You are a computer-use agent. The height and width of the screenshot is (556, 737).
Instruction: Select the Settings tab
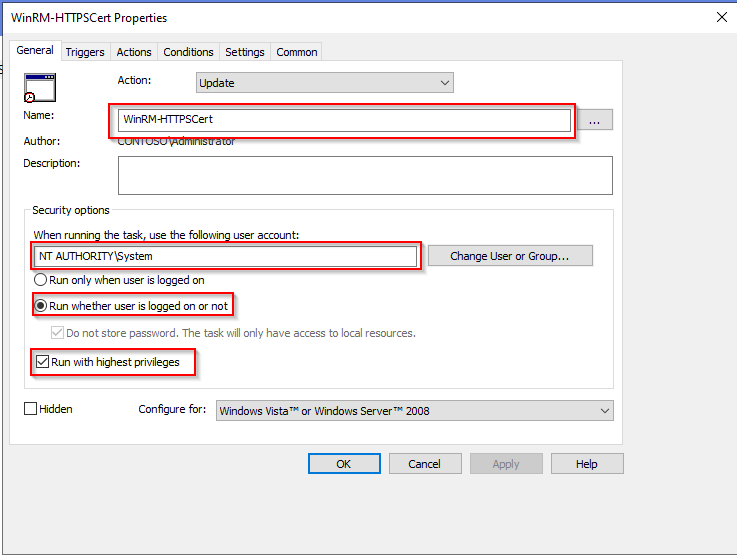pyautogui.click(x=245, y=52)
